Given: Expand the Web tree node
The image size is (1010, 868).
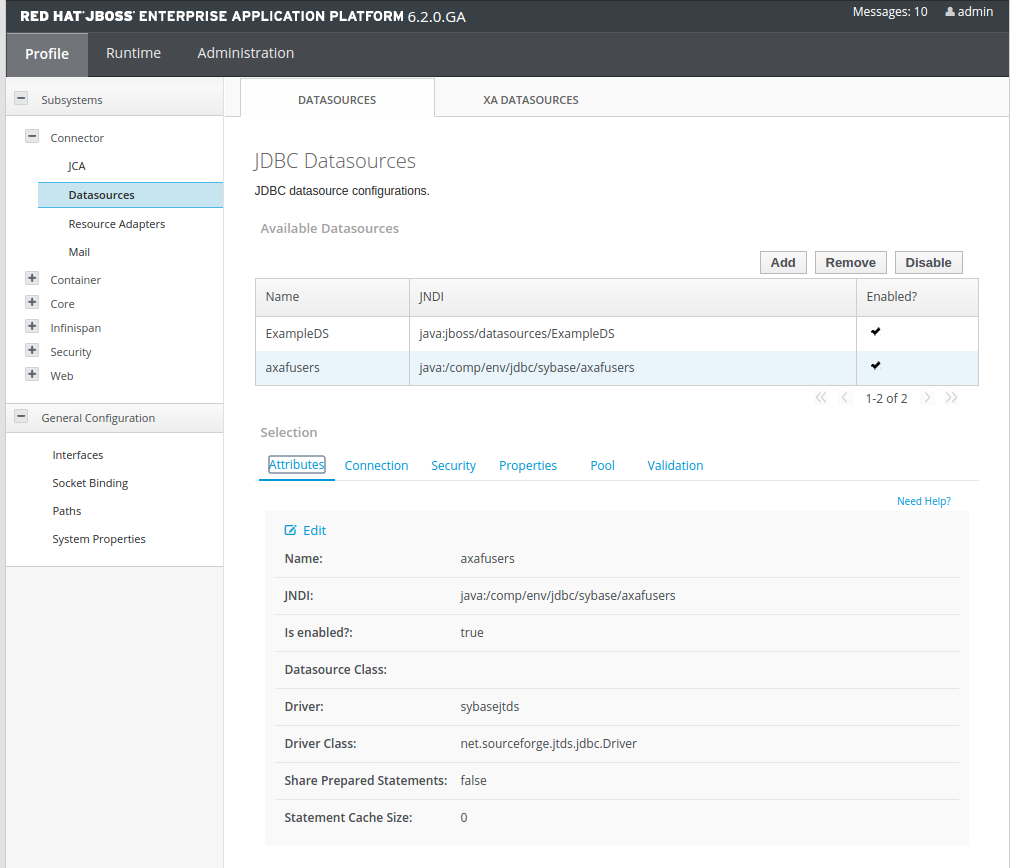Looking at the screenshot, I should [x=32, y=374].
